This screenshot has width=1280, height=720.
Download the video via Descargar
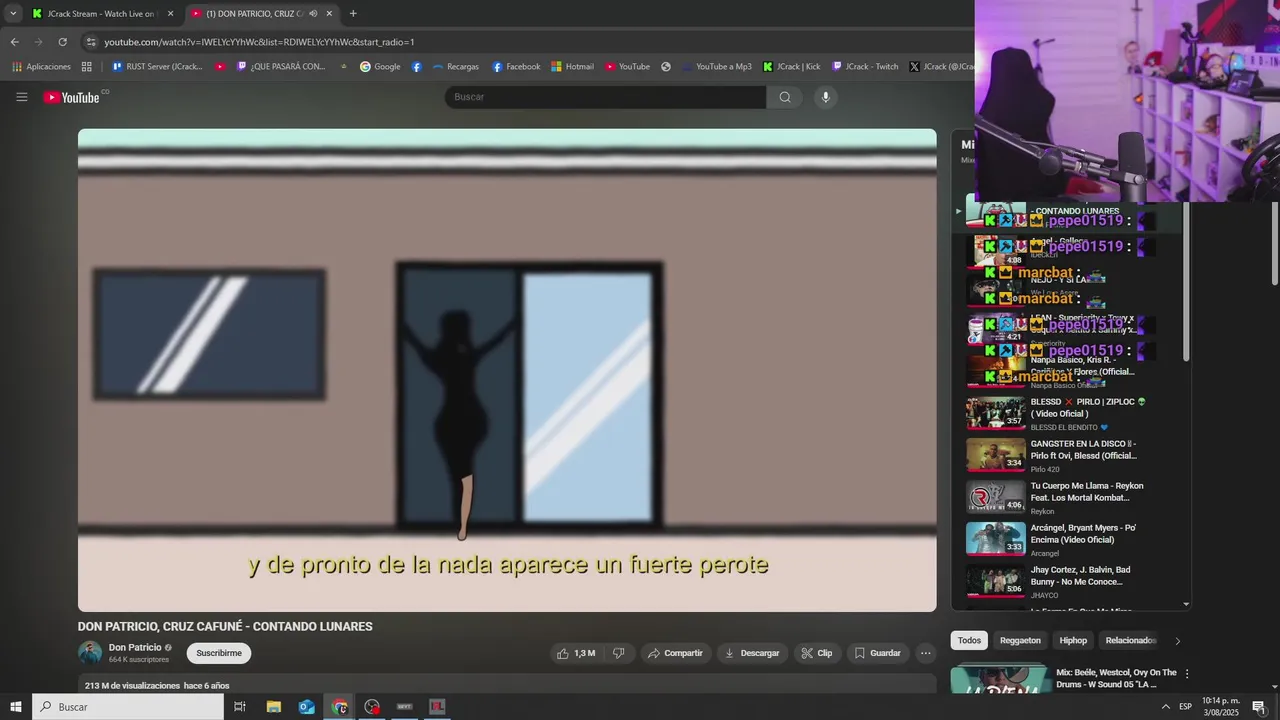tap(752, 653)
